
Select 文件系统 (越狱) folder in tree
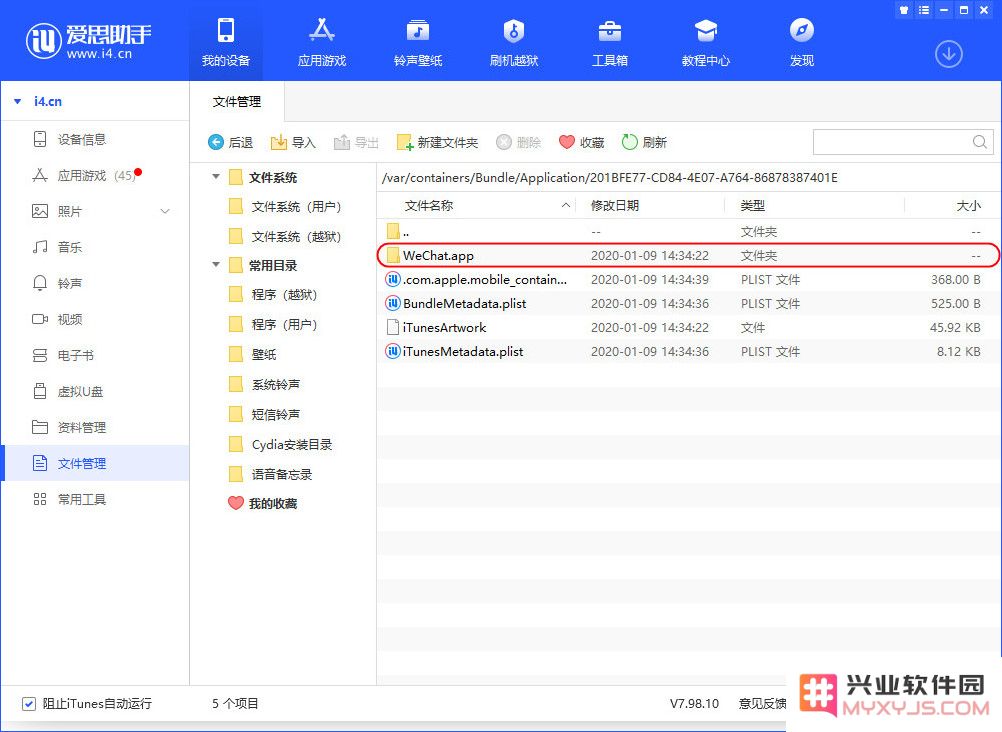click(285, 237)
